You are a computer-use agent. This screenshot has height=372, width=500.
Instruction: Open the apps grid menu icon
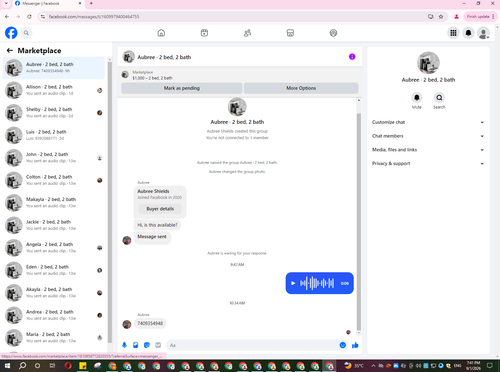(x=453, y=33)
